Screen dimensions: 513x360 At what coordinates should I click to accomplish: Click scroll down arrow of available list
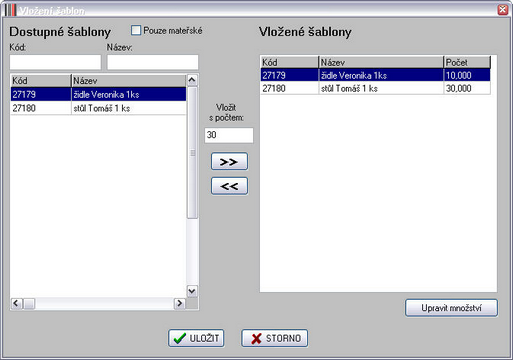pos(192,291)
